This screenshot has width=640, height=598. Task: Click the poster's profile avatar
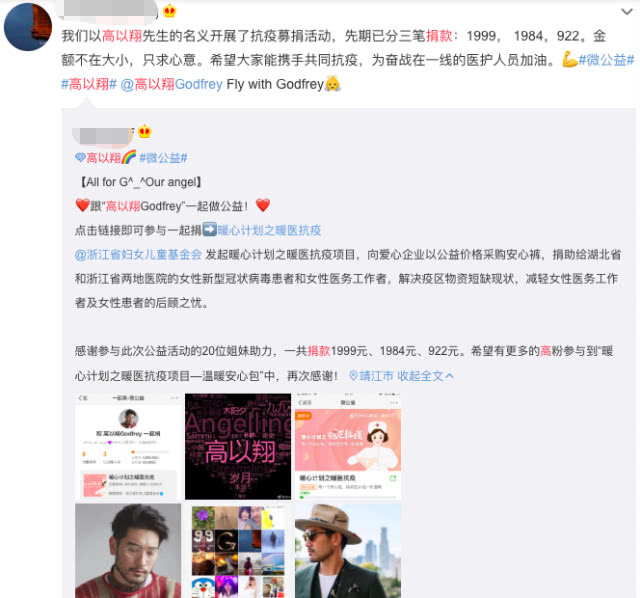28,27
